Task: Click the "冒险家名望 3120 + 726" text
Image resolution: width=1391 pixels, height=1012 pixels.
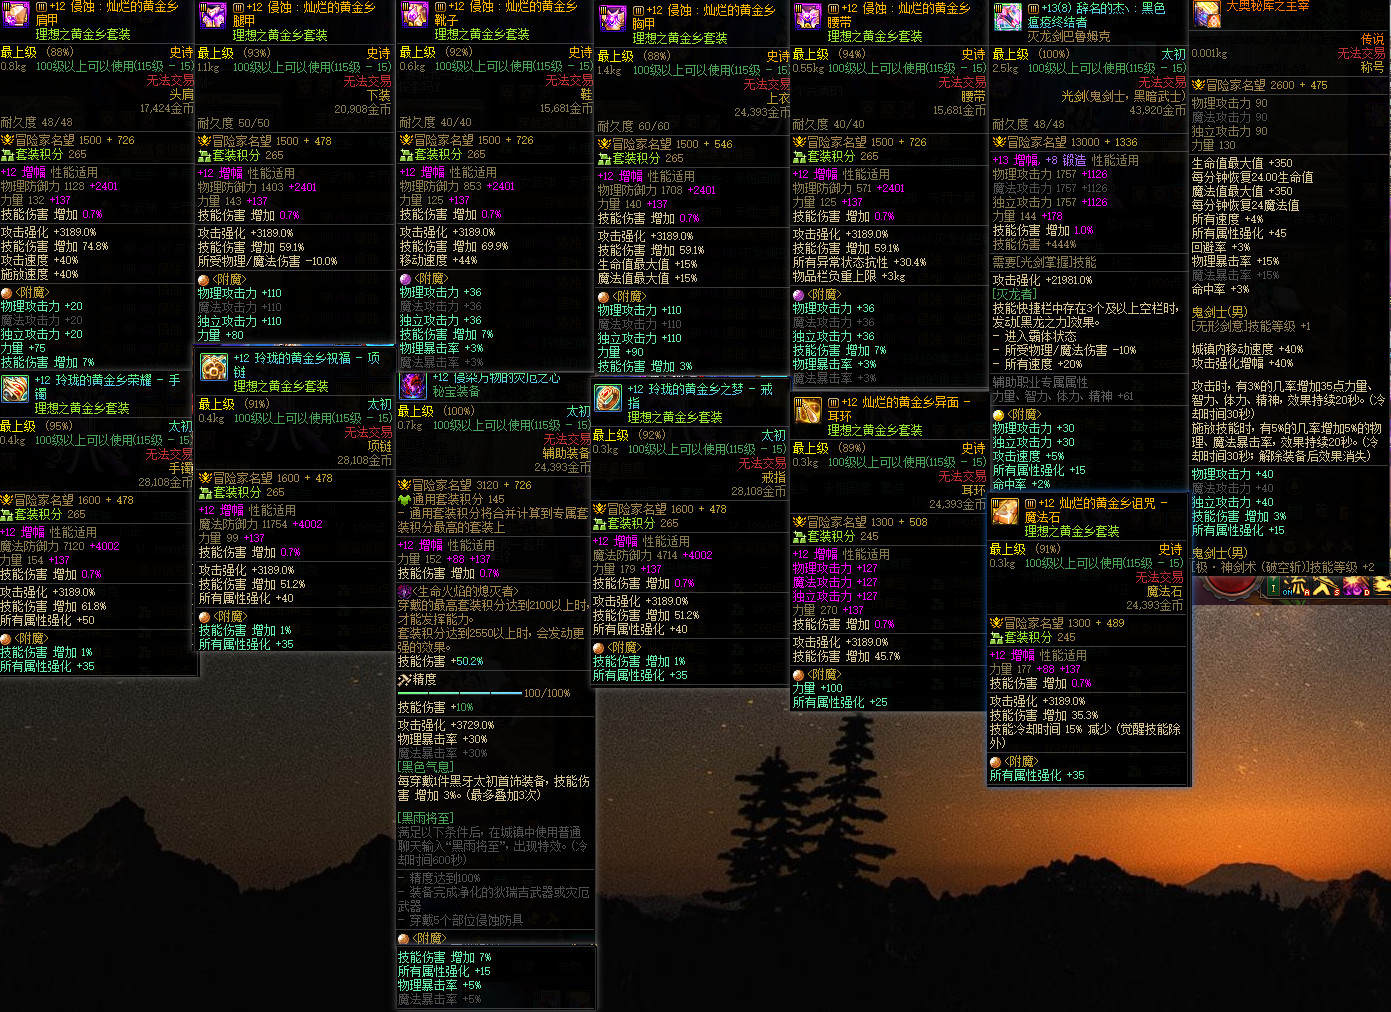Action: 472,486
